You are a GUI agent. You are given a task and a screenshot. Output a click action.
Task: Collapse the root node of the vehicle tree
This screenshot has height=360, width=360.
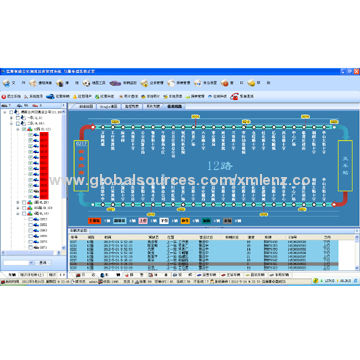pos(5,112)
